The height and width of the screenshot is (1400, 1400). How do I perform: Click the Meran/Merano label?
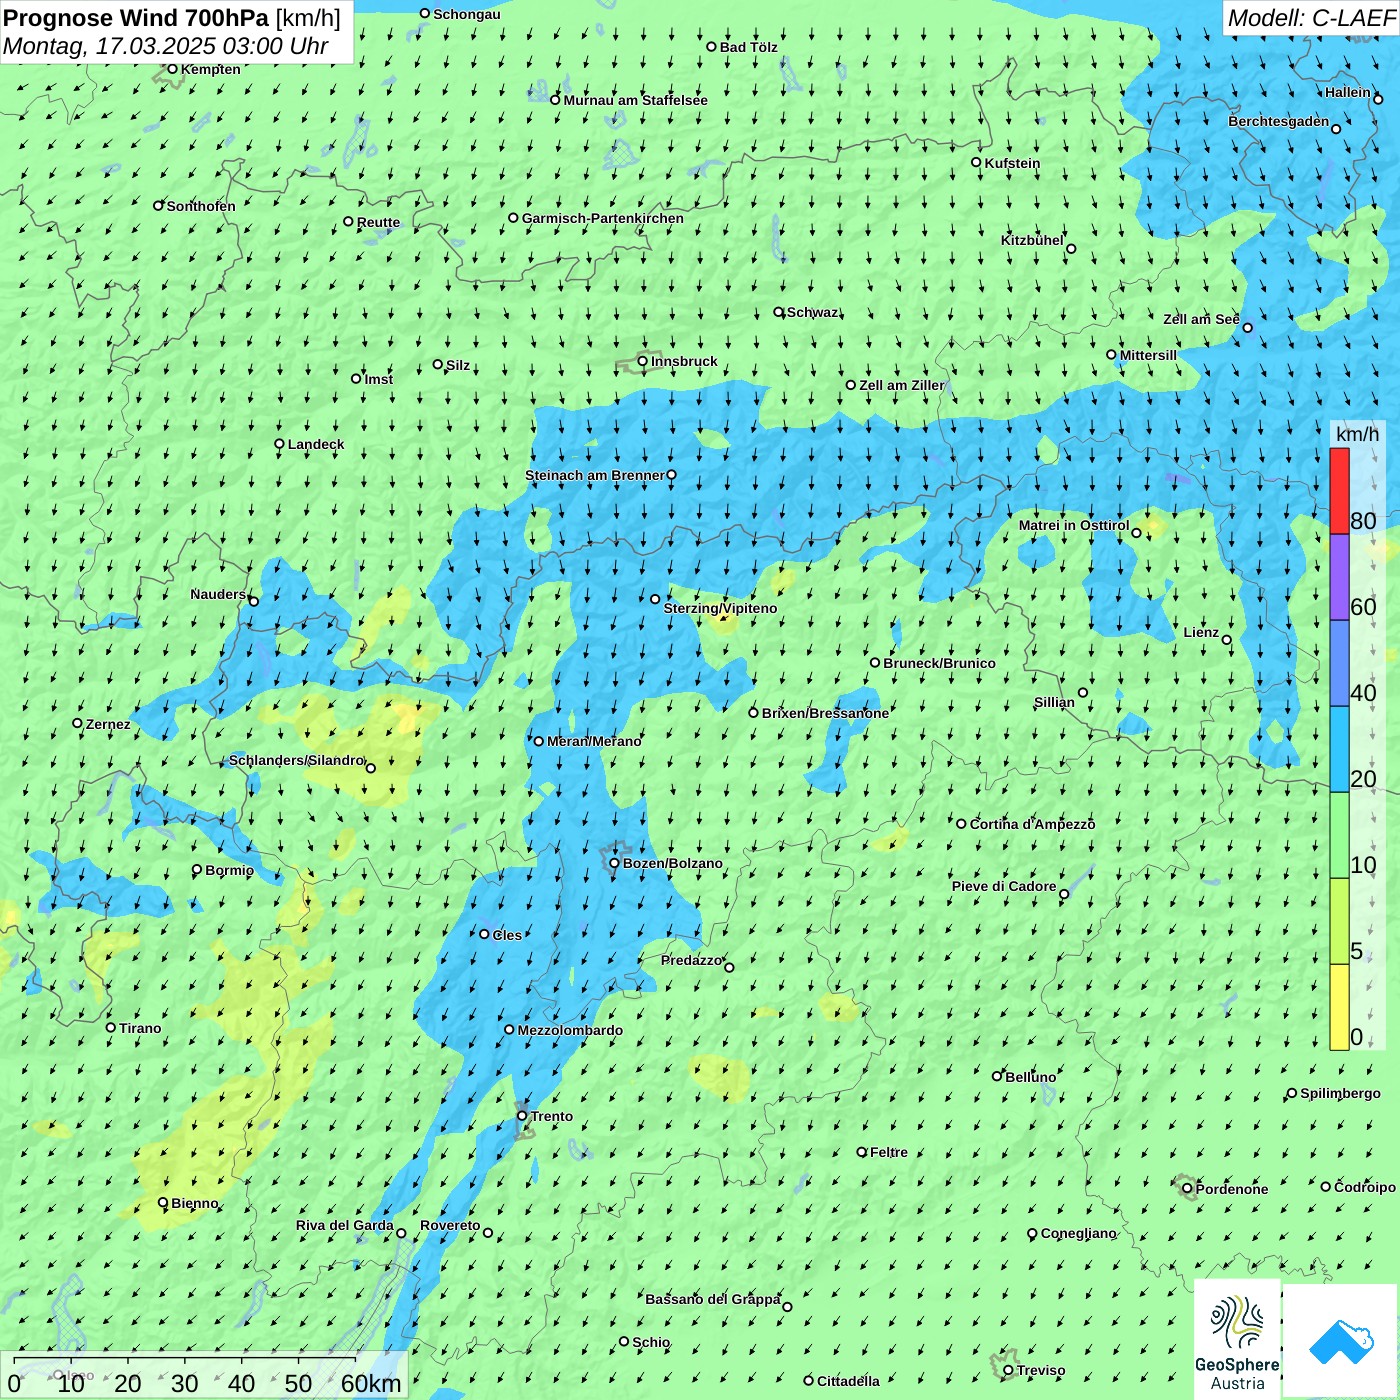coord(594,741)
